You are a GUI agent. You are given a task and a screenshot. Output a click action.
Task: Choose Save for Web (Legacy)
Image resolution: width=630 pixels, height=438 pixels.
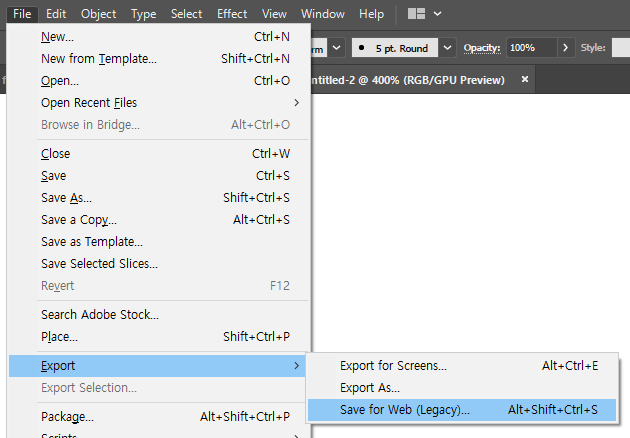[x=405, y=409]
